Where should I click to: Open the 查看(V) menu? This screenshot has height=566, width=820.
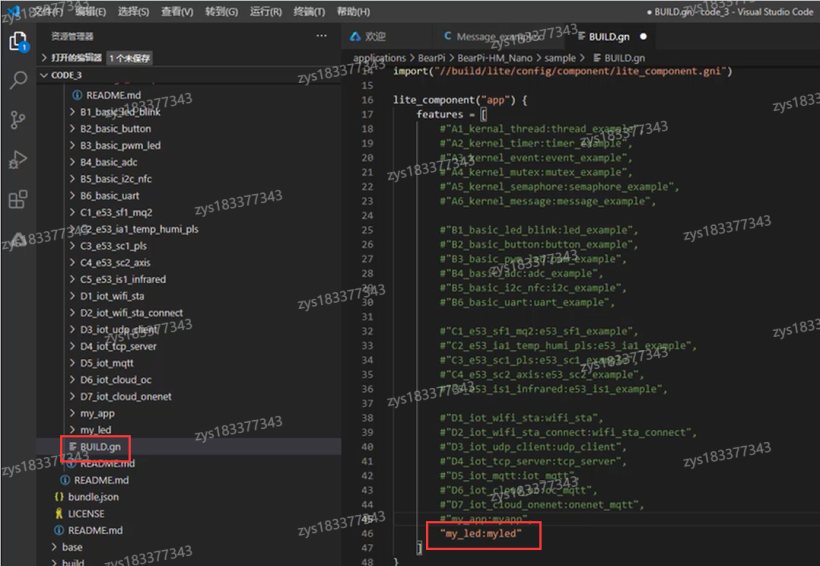coord(177,12)
